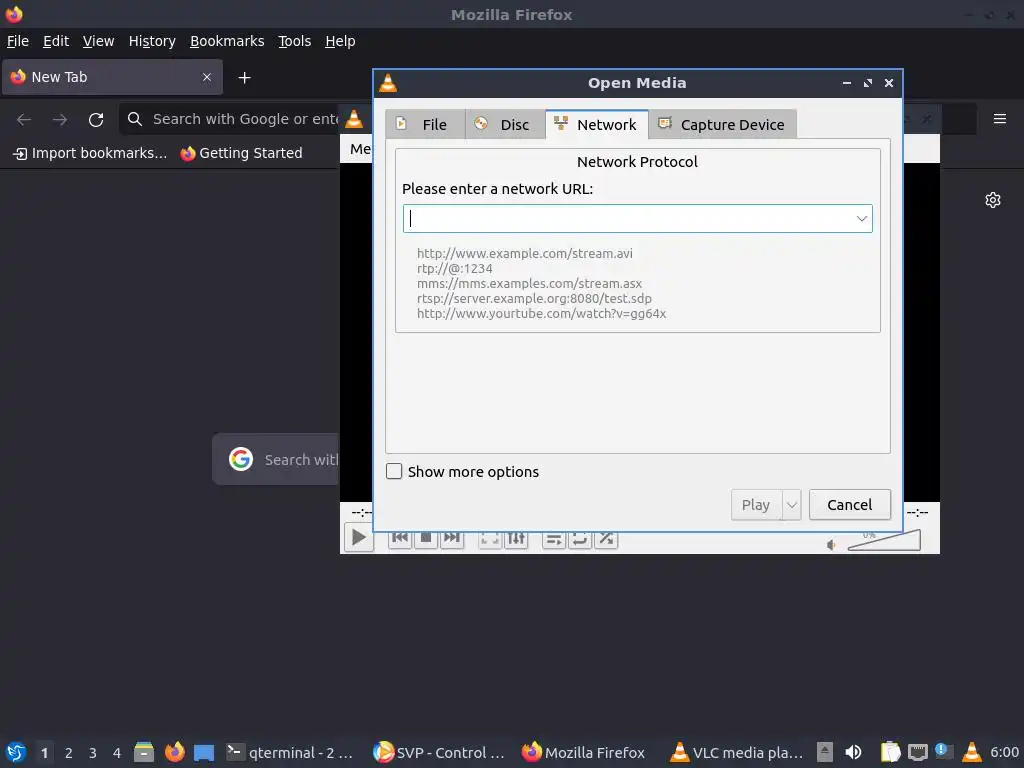The image size is (1024, 768).
Task: Switch to Mozilla Firefox taskbar entry
Action: [583, 752]
